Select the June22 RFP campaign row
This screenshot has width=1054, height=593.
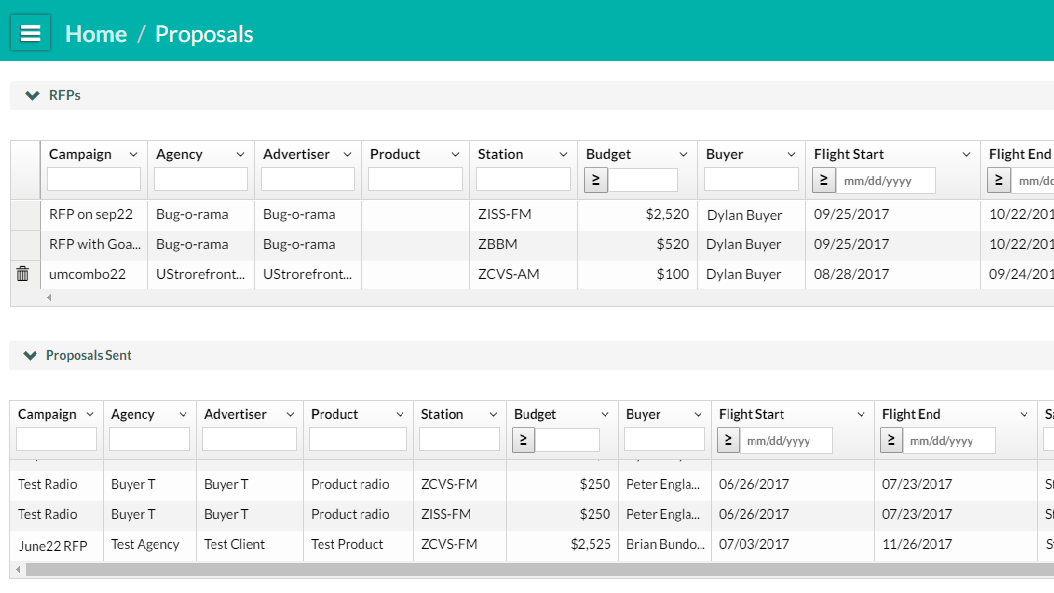53,545
